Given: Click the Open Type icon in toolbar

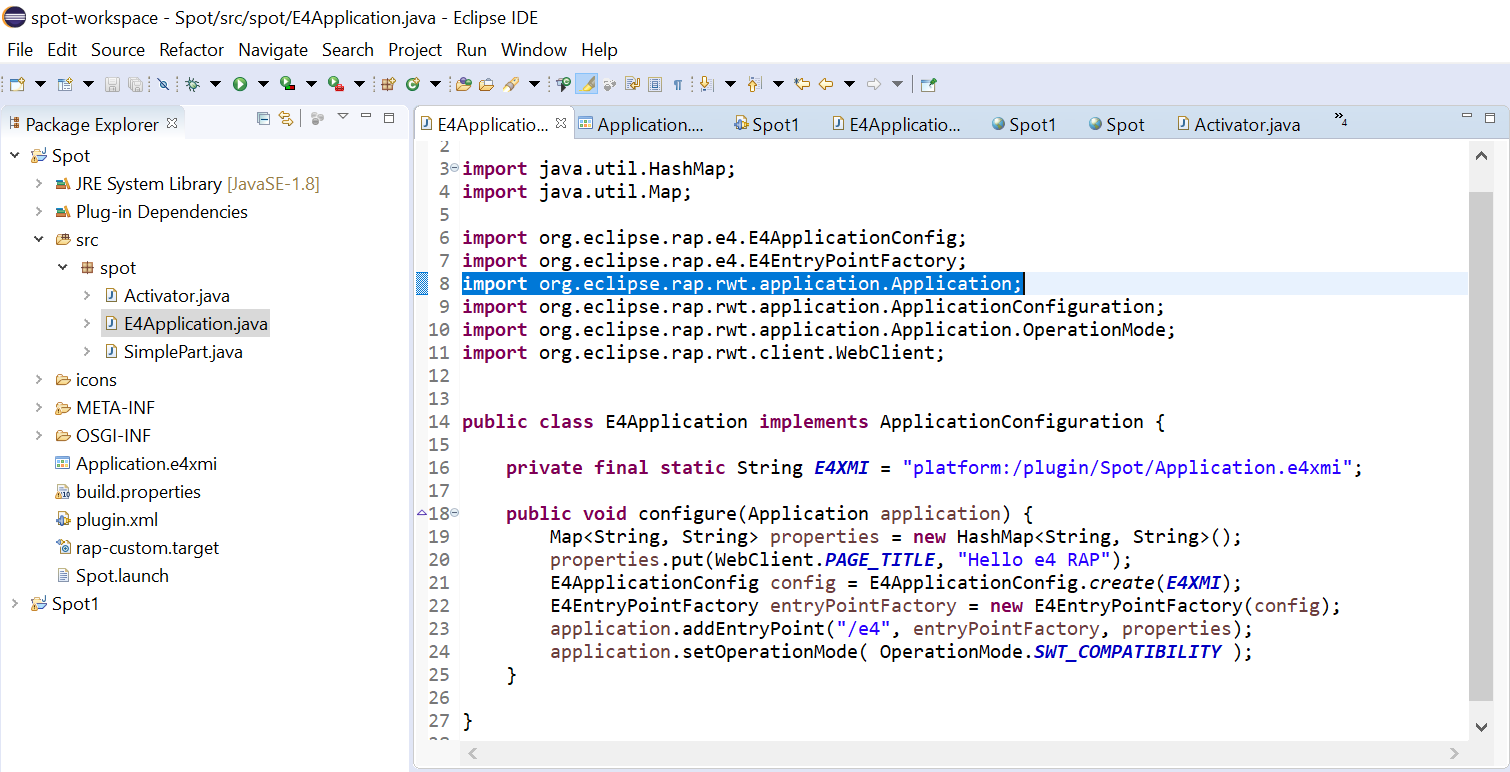Looking at the screenshot, I should tap(464, 84).
